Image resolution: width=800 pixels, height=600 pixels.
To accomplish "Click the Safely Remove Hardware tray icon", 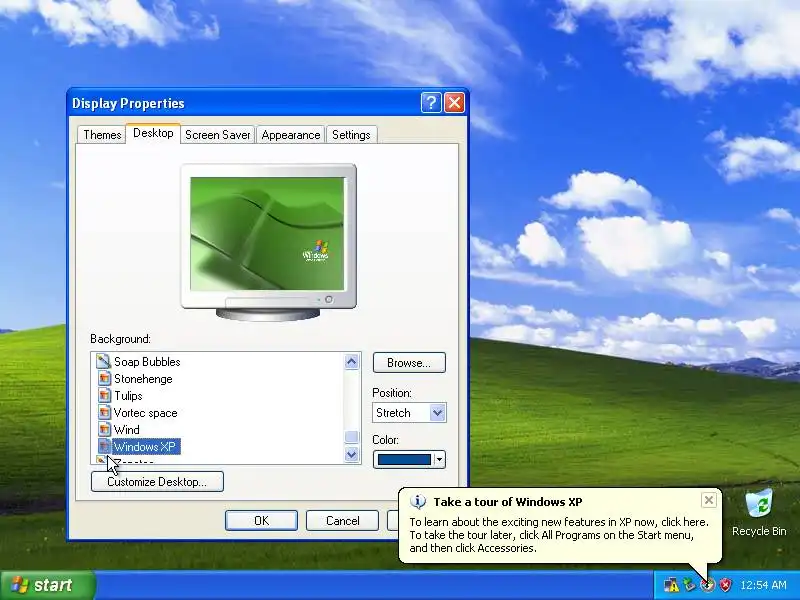I will (689, 585).
